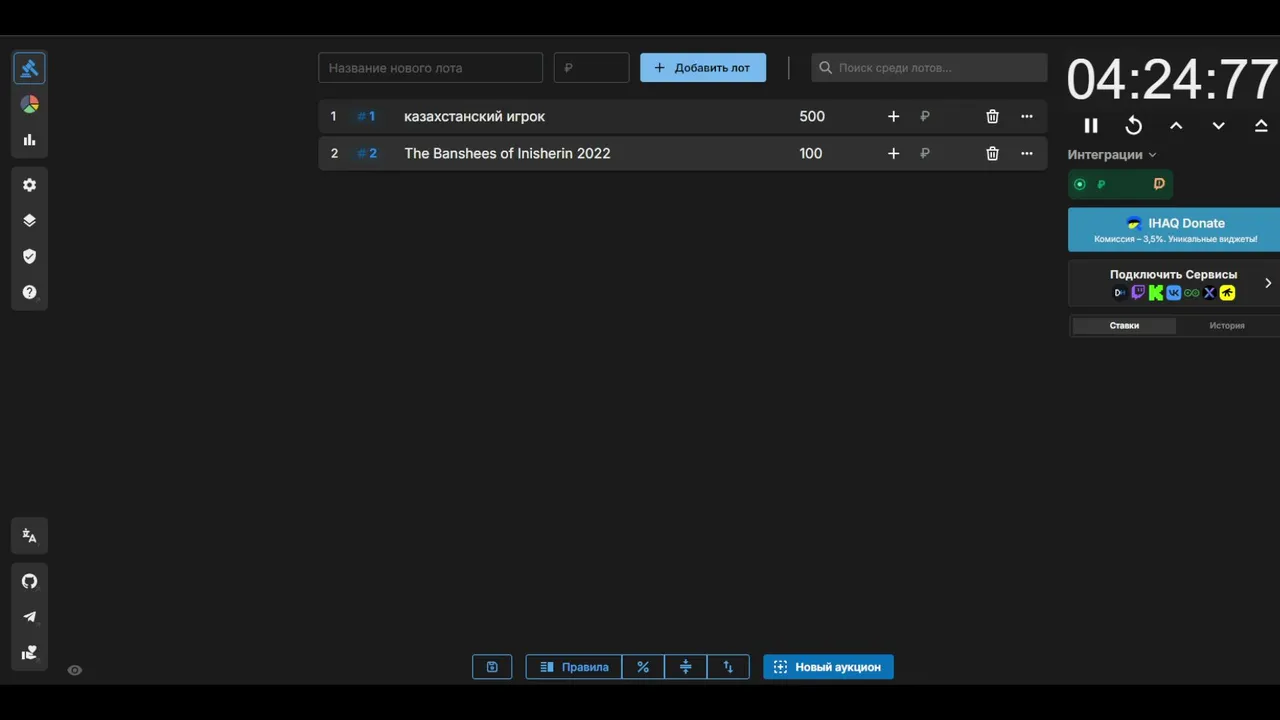Increase timer with the up chevron
The image size is (1280, 720).
coord(1176,126)
